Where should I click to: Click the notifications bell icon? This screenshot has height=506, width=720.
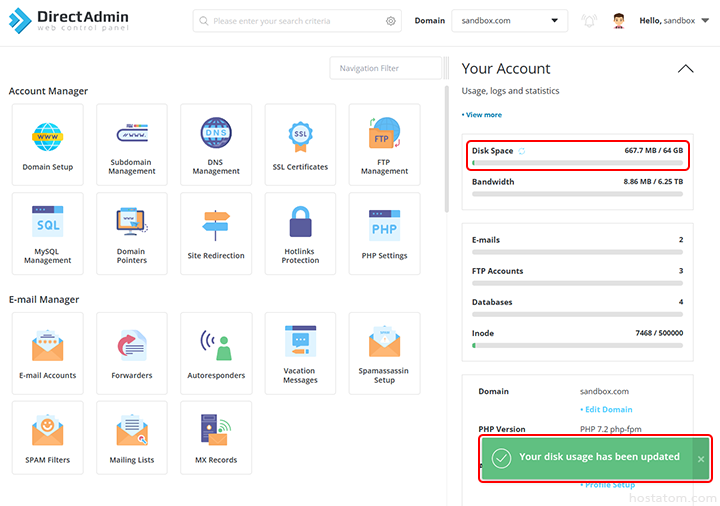[x=589, y=21]
